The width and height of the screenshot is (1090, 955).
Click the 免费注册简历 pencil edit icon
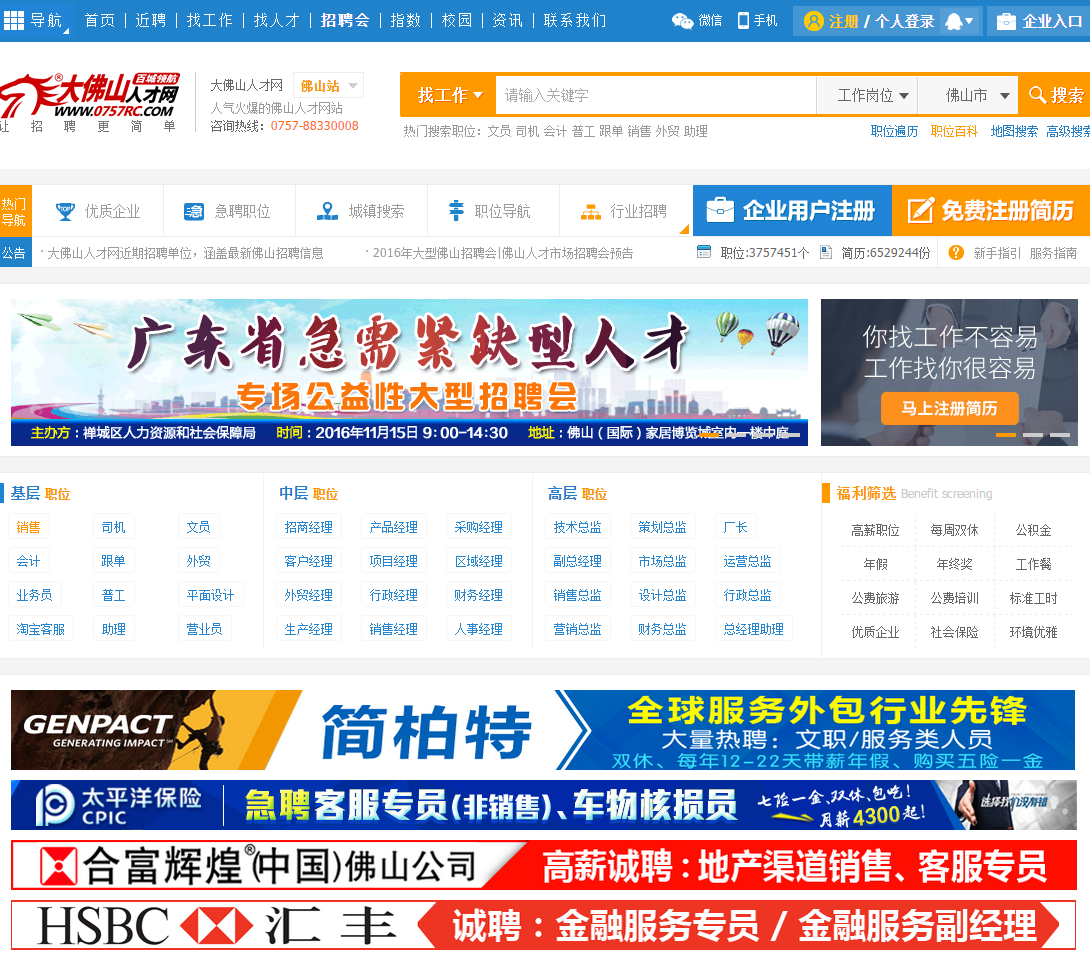[x=920, y=210]
